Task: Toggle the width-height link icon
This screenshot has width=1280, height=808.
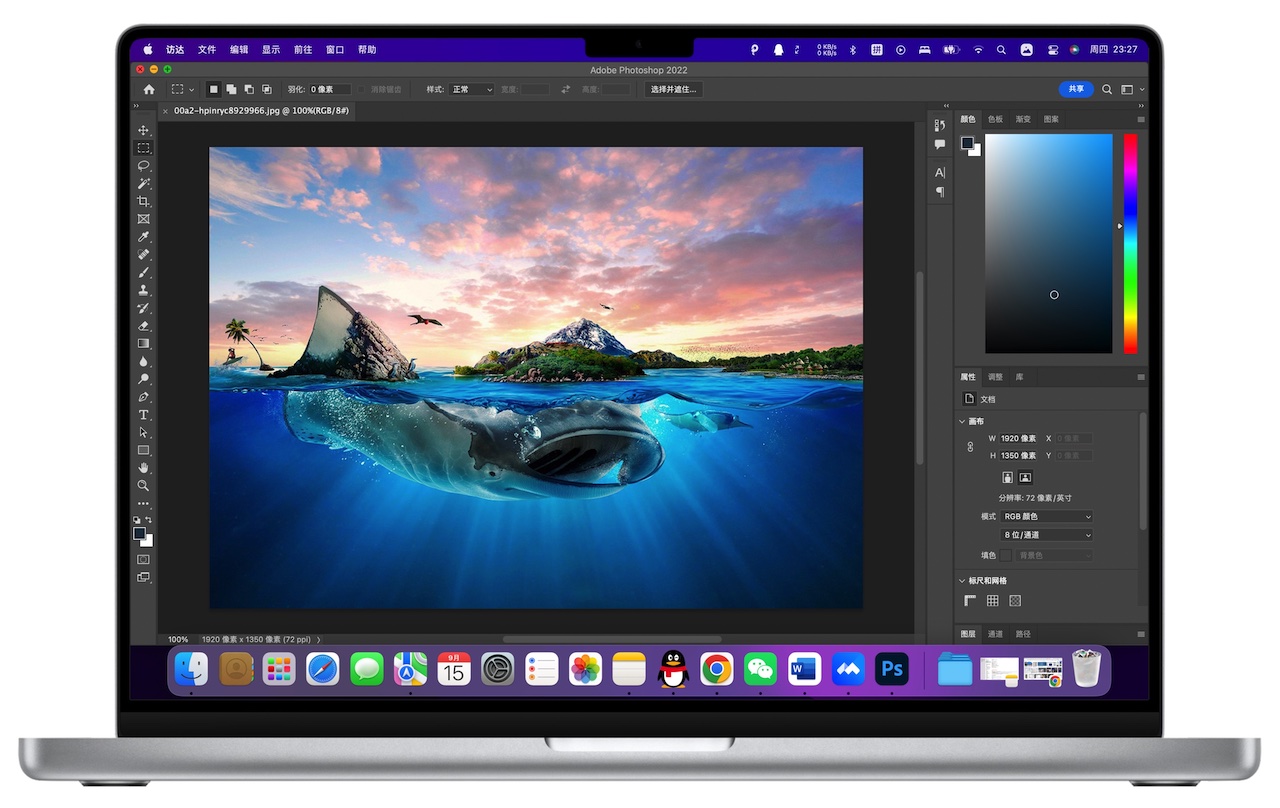Action: [970, 447]
